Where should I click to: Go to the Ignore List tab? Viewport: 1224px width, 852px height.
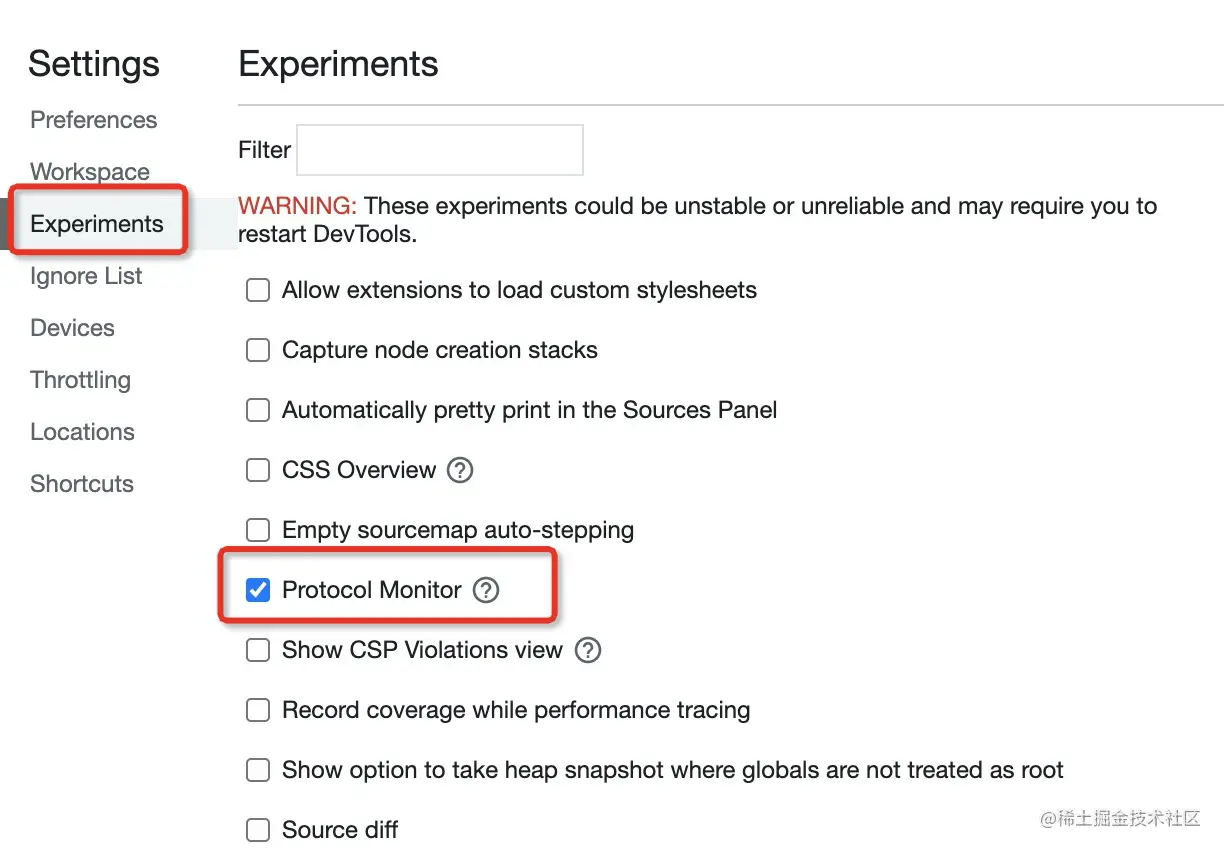click(x=86, y=276)
